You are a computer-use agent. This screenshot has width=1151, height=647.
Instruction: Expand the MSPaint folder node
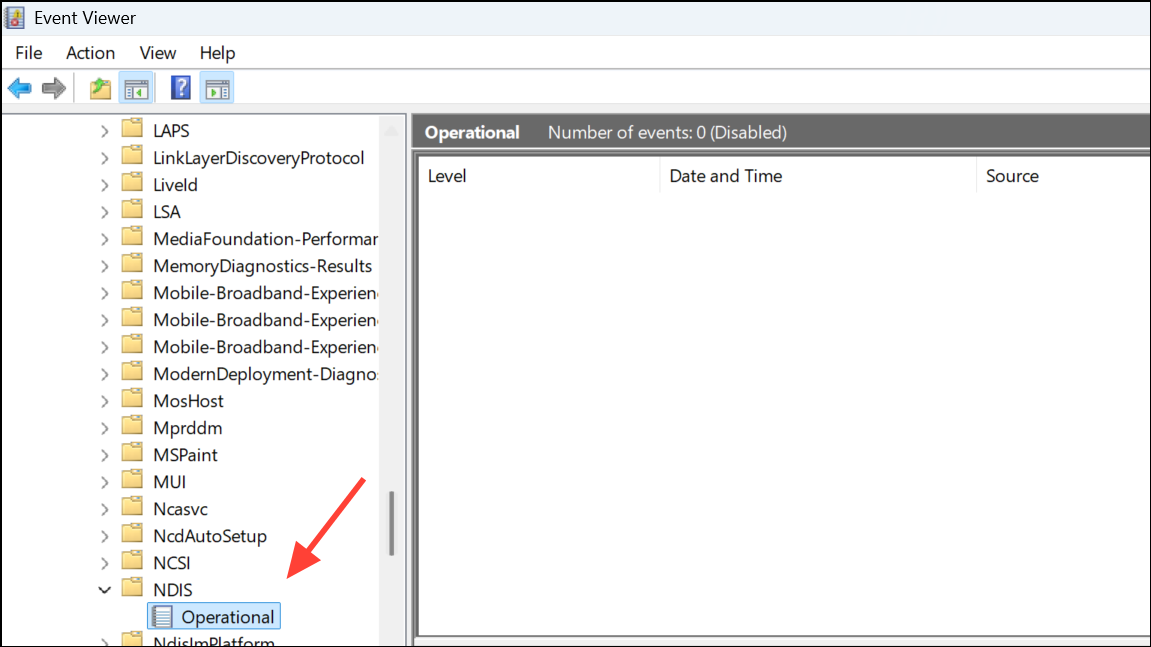point(105,455)
